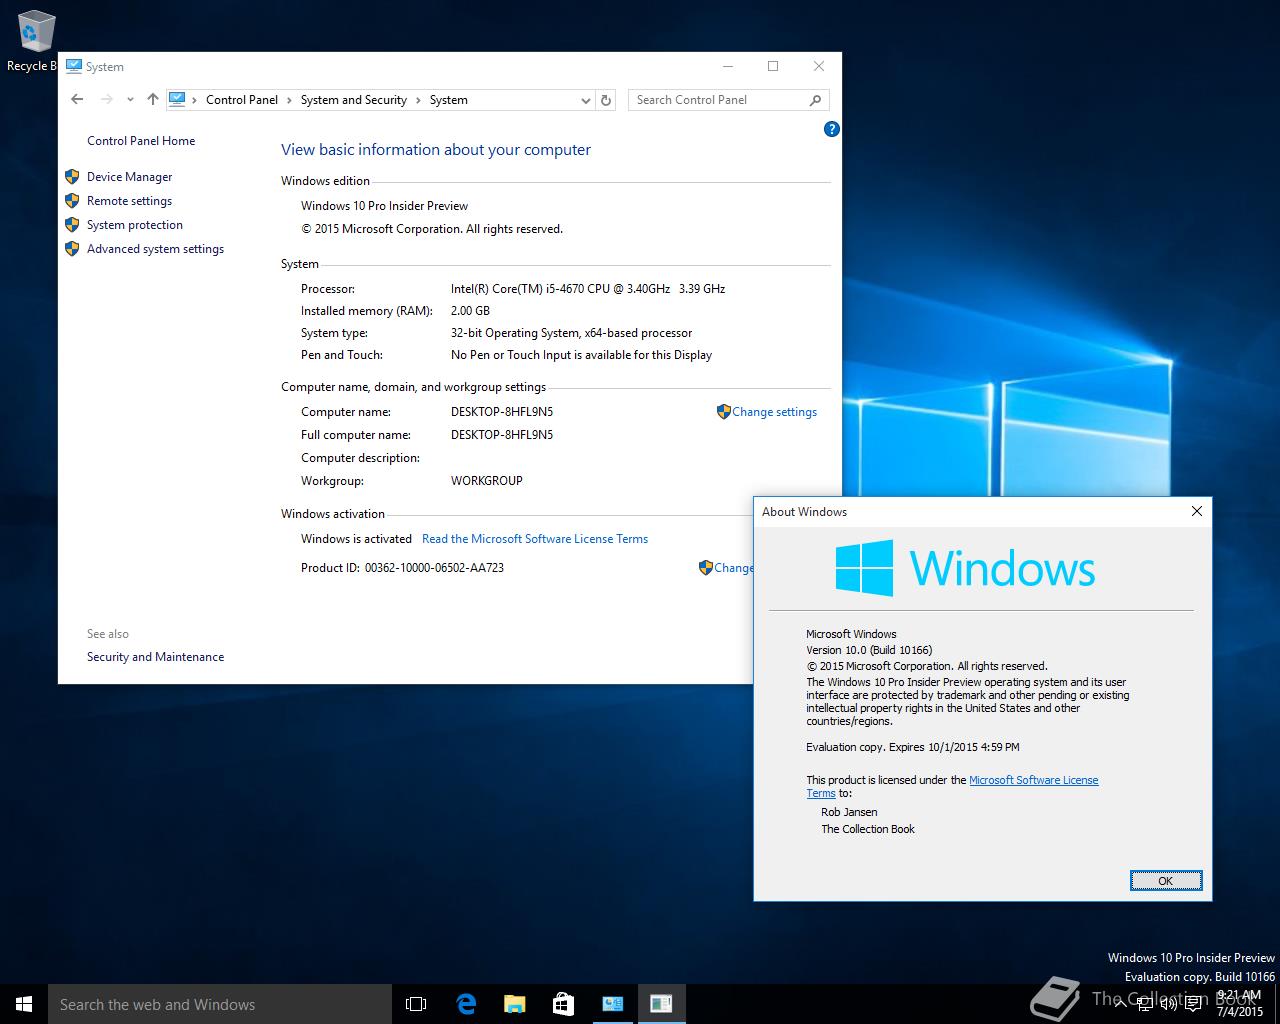Image resolution: width=1280 pixels, height=1024 pixels.
Task: Click 32-bit Operating System system type text
Action: pyautogui.click(x=571, y=333)
